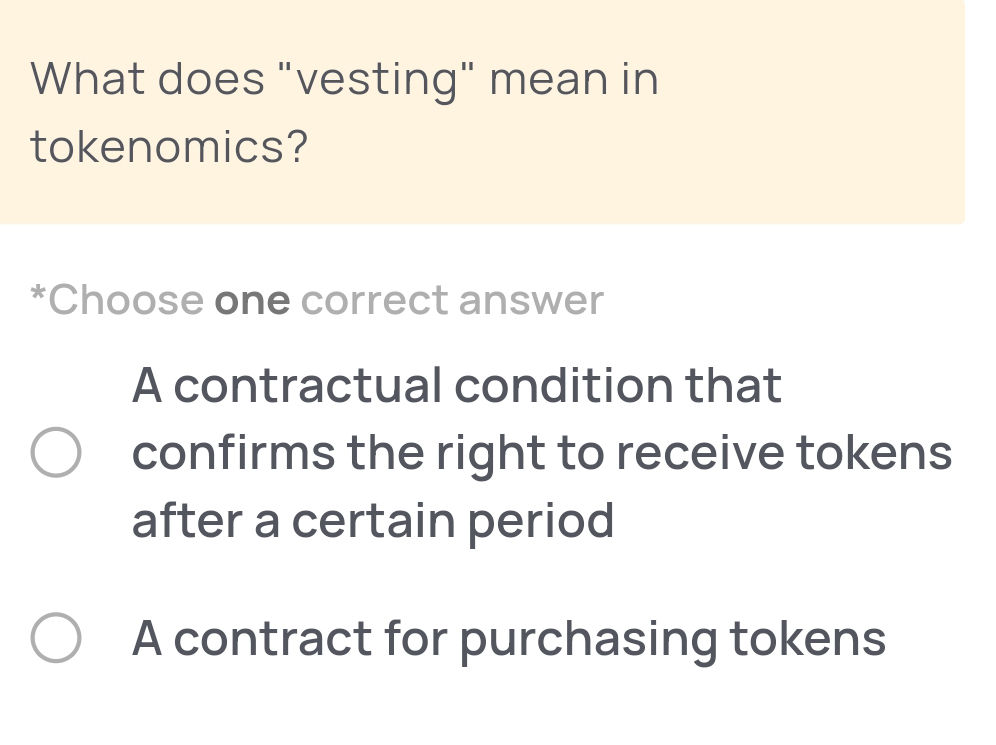This screenshot has width=996, height=745.
Task: Click the "A contract for purchasing tokens" answer text
Action: [508, 638]
